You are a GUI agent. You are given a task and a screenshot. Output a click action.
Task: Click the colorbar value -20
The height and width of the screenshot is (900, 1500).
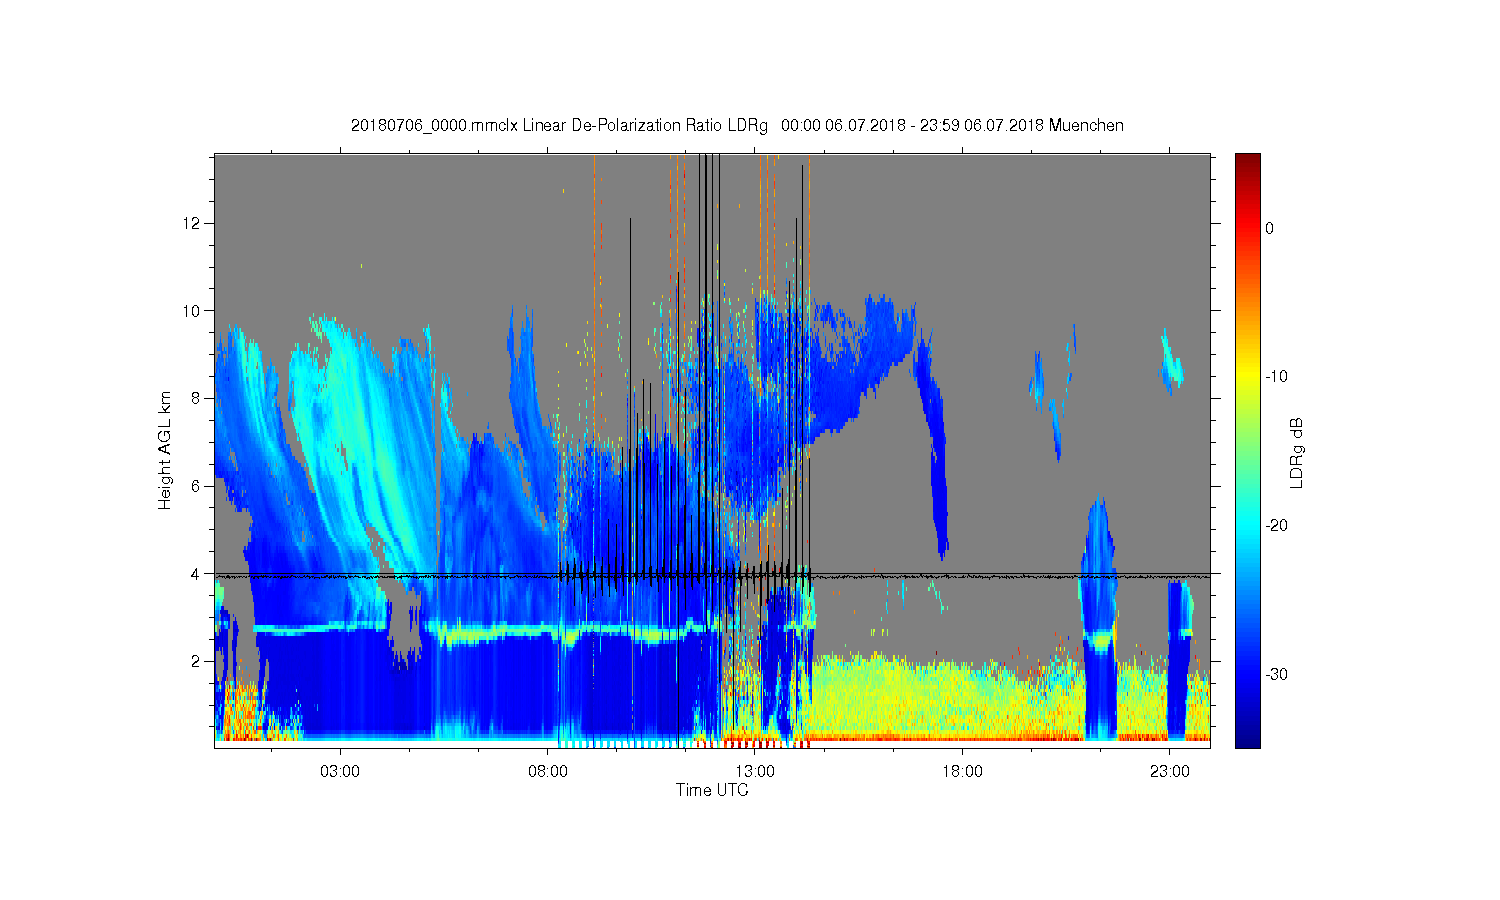click(x=1276, y=526)
